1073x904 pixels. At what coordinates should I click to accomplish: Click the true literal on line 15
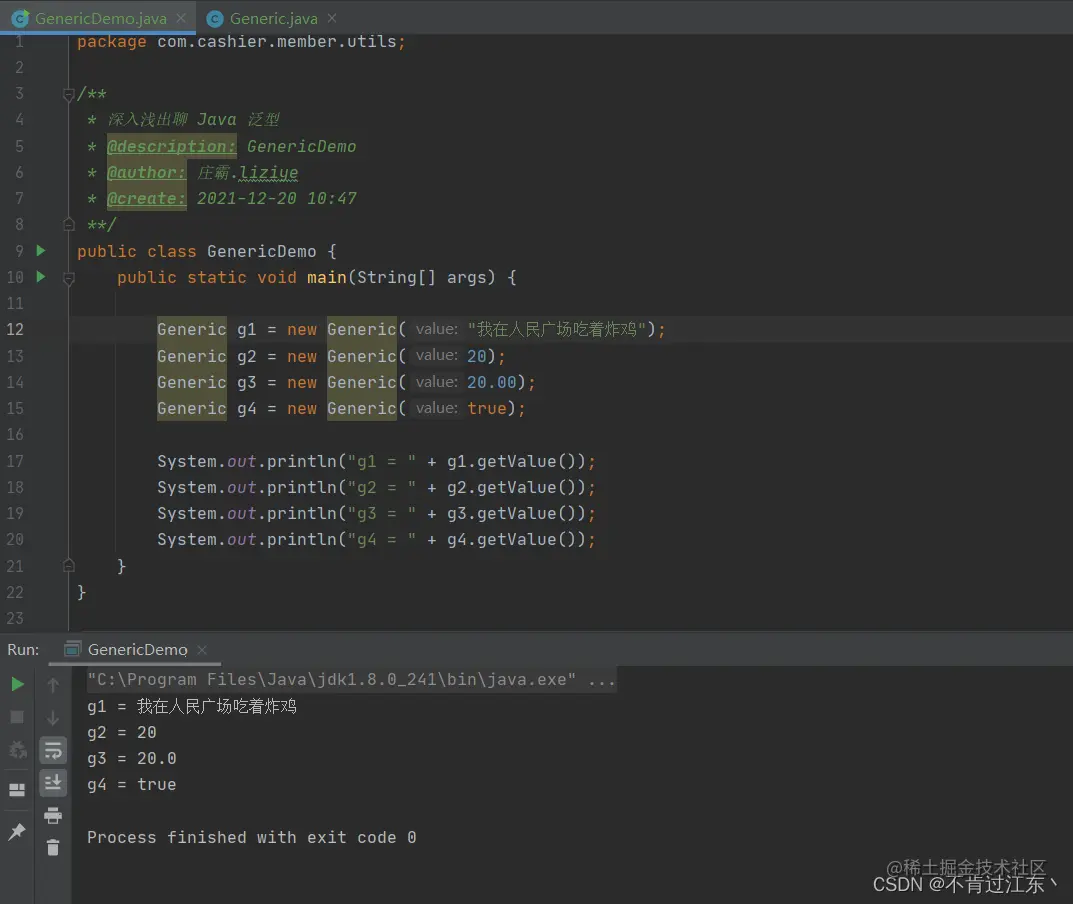coord(487,409)
